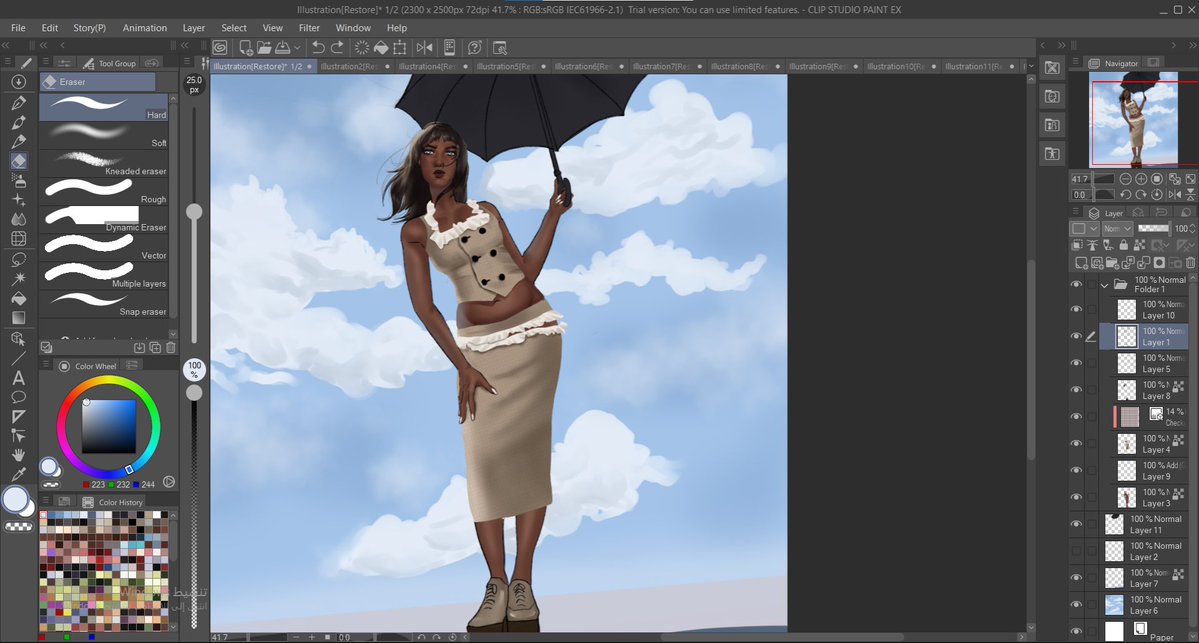Open the canvas tab list dropdown arrow
This screenshot has width=1199, height=643.
[1031, 67]
